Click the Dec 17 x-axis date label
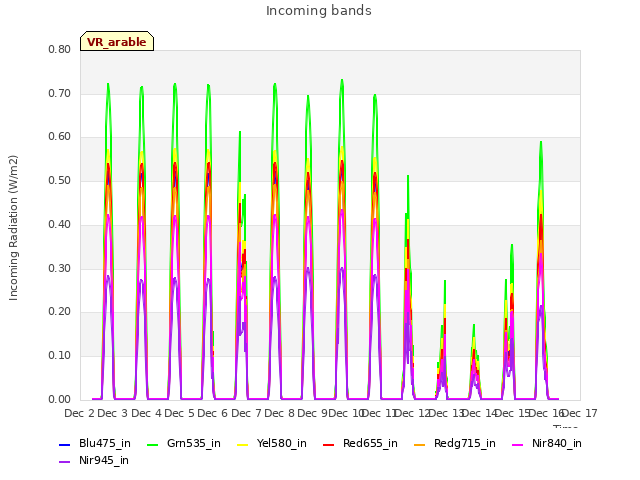Image resolution: width=640 pixels, height=480 pixels. 580,413
